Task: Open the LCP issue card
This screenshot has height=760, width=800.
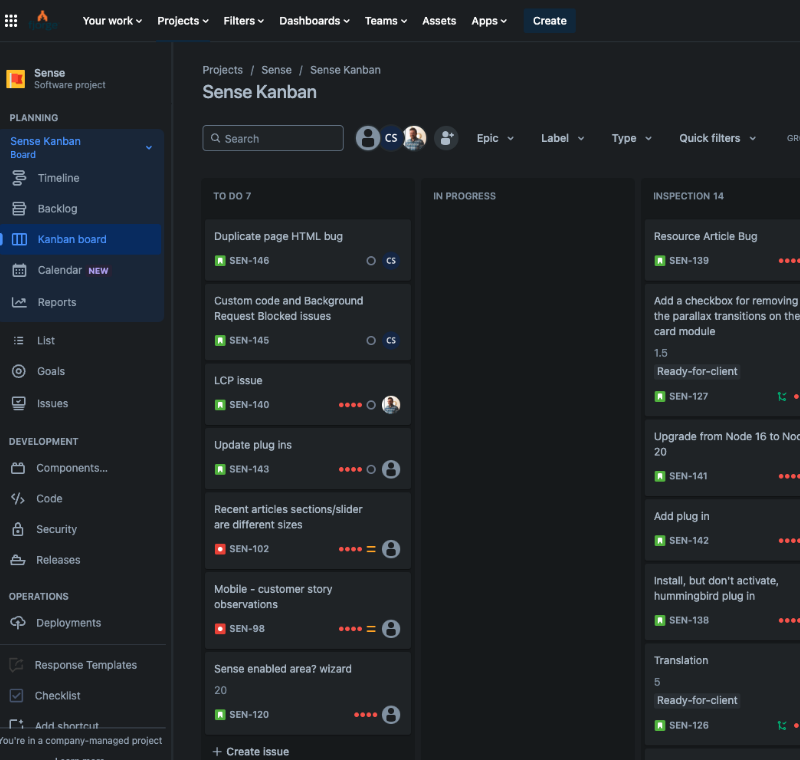Action: tap(308, 394)
